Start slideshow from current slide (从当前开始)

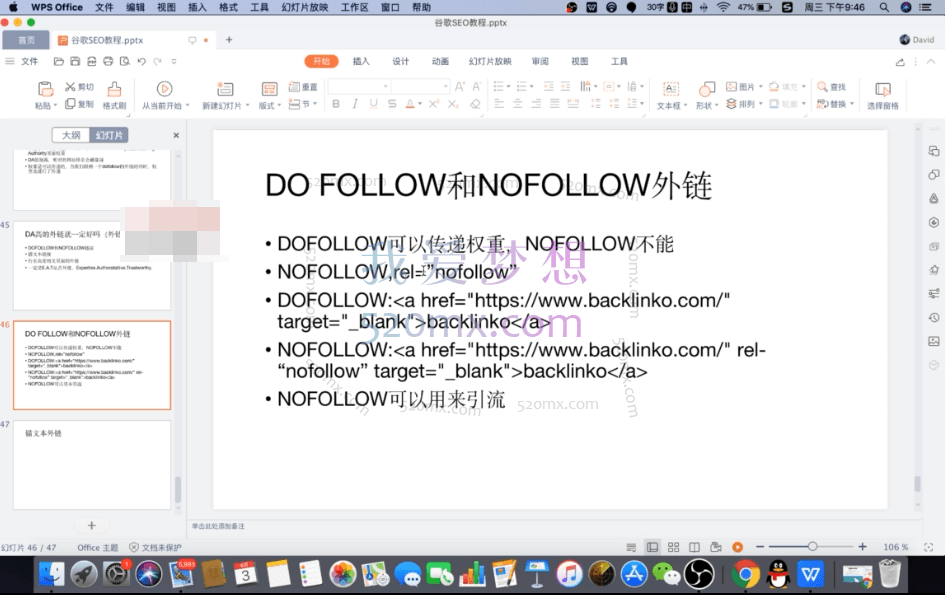point(163,89)
